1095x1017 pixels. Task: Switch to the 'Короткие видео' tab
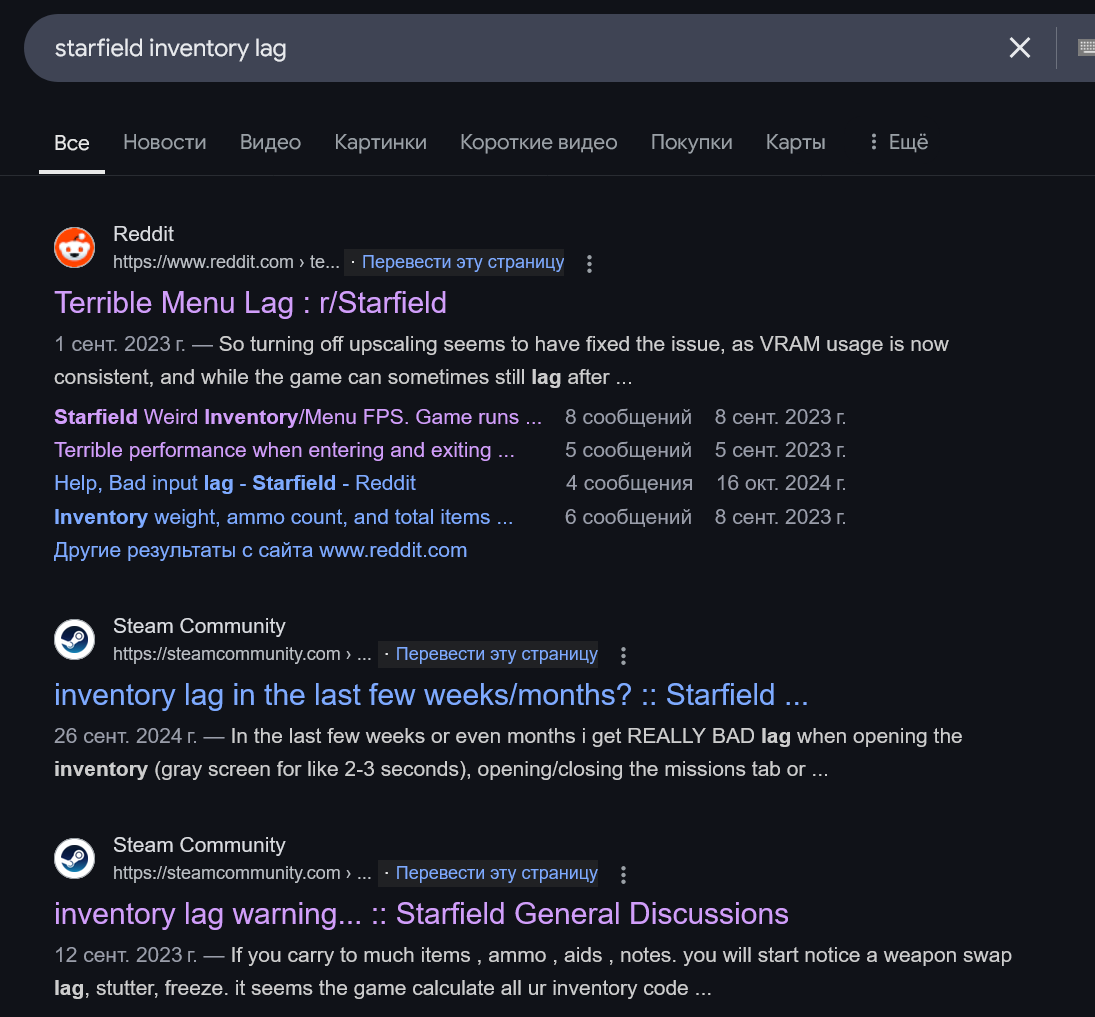click(538, 142)
